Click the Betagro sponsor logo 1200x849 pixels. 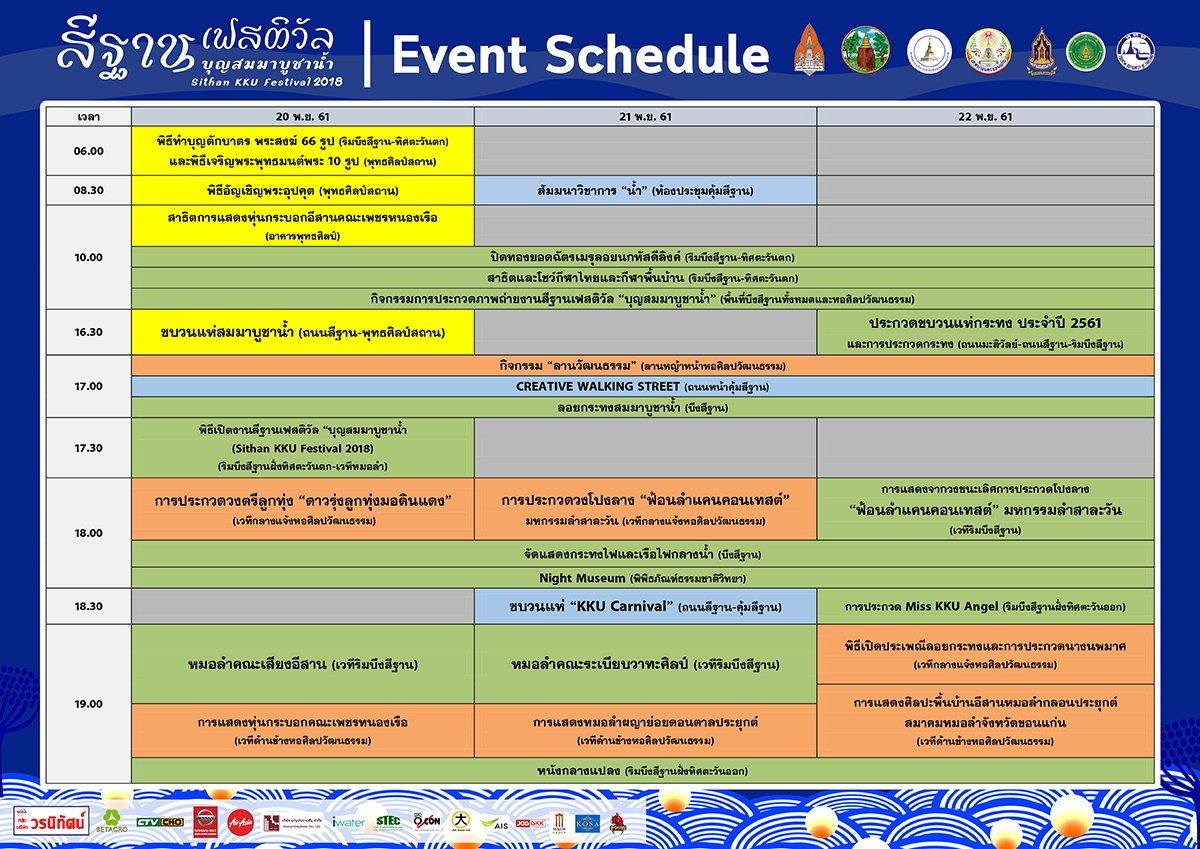tap(112, 821)
